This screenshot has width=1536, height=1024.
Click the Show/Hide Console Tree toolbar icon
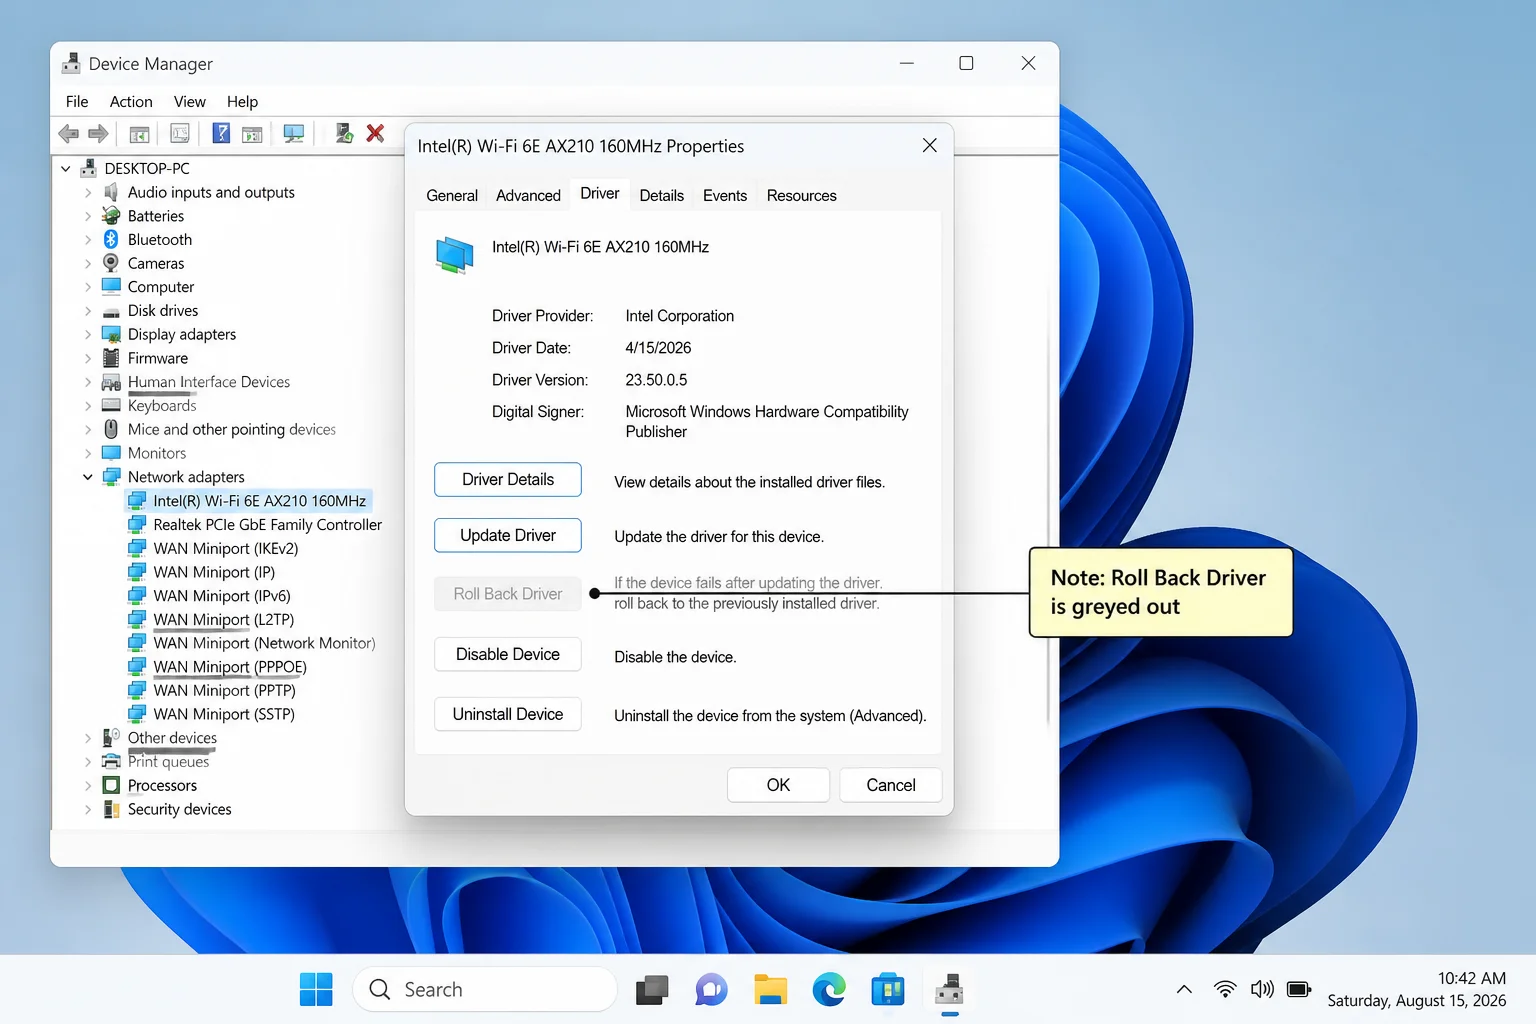click(140, 134)
